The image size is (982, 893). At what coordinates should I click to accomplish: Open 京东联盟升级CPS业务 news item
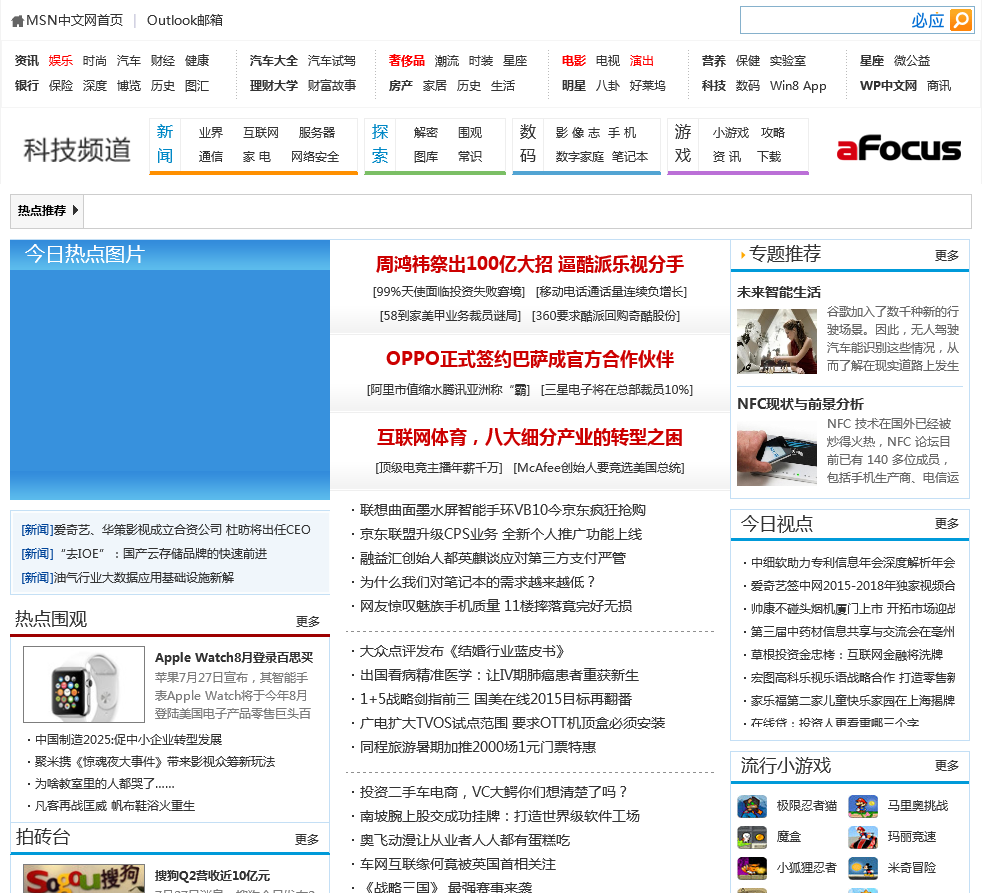[x=500, y=534]
